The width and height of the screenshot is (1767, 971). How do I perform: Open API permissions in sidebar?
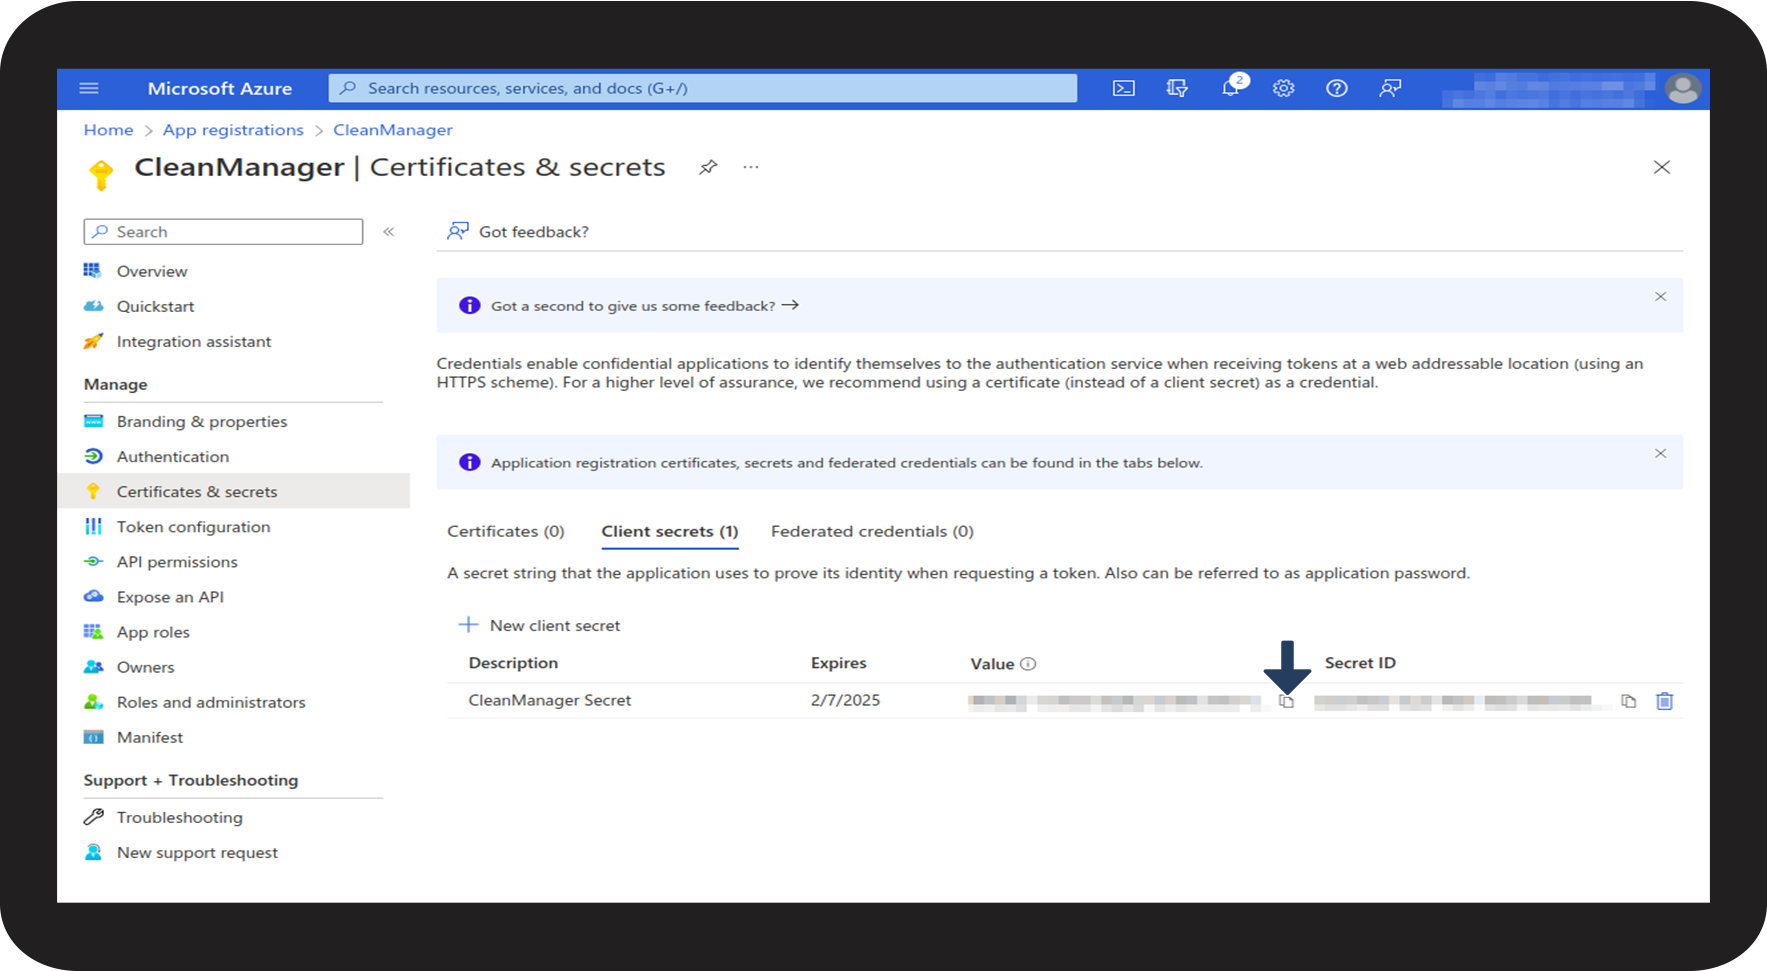[177, 562]
